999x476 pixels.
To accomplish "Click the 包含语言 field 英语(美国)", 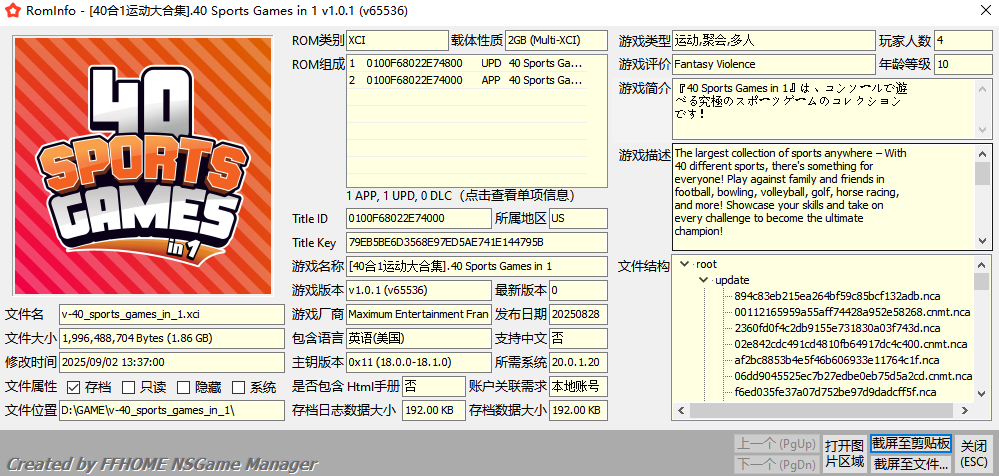I will [x=419, y=338].
